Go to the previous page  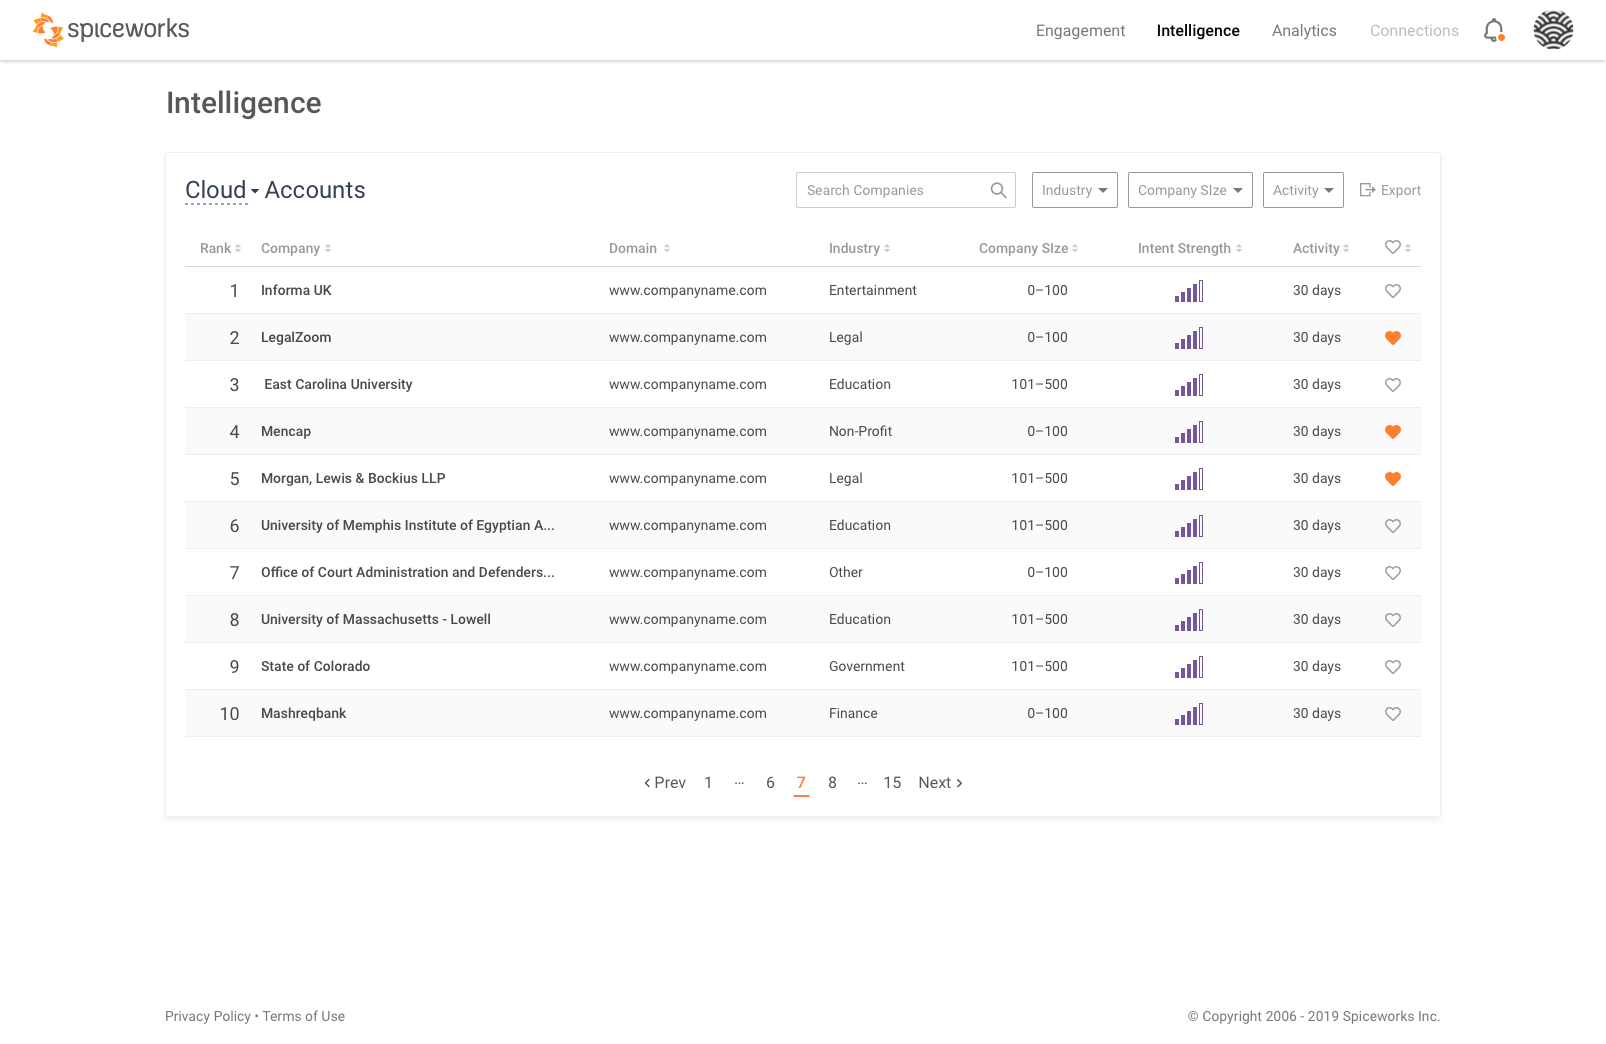pyautogui.click(x=665, y=783)
